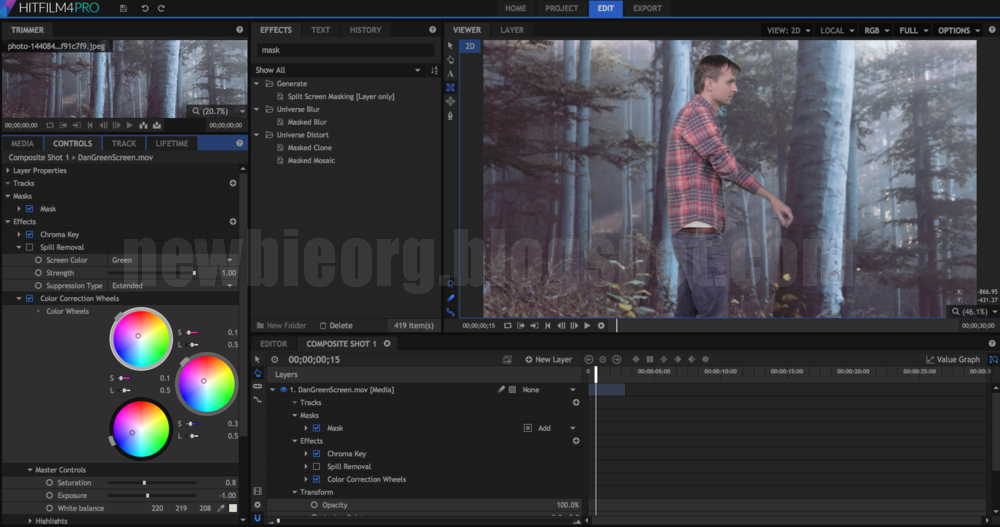Click timeline previous keyframe icon
Image resolution: width=1000 pixels, height=527 pixels.
589,360
